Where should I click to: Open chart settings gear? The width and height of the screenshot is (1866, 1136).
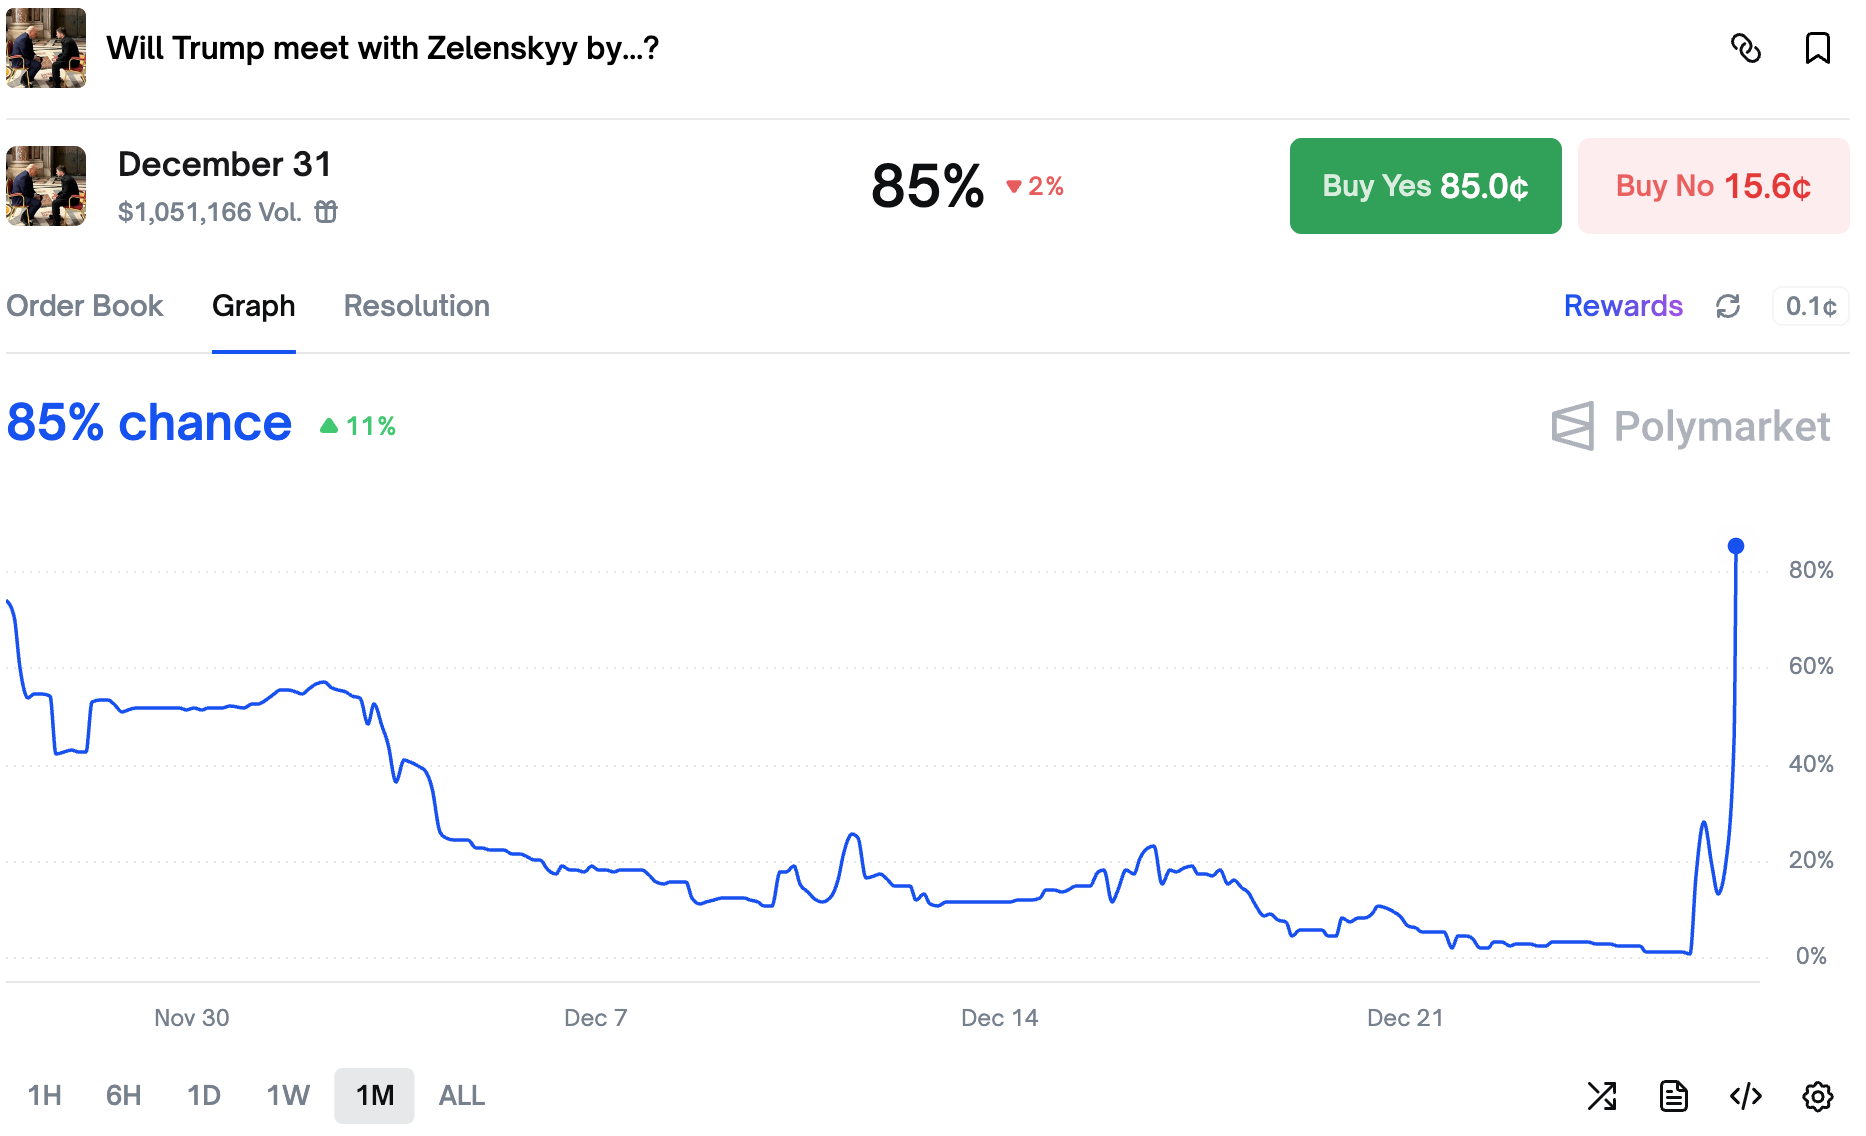click(1817, 1096)
